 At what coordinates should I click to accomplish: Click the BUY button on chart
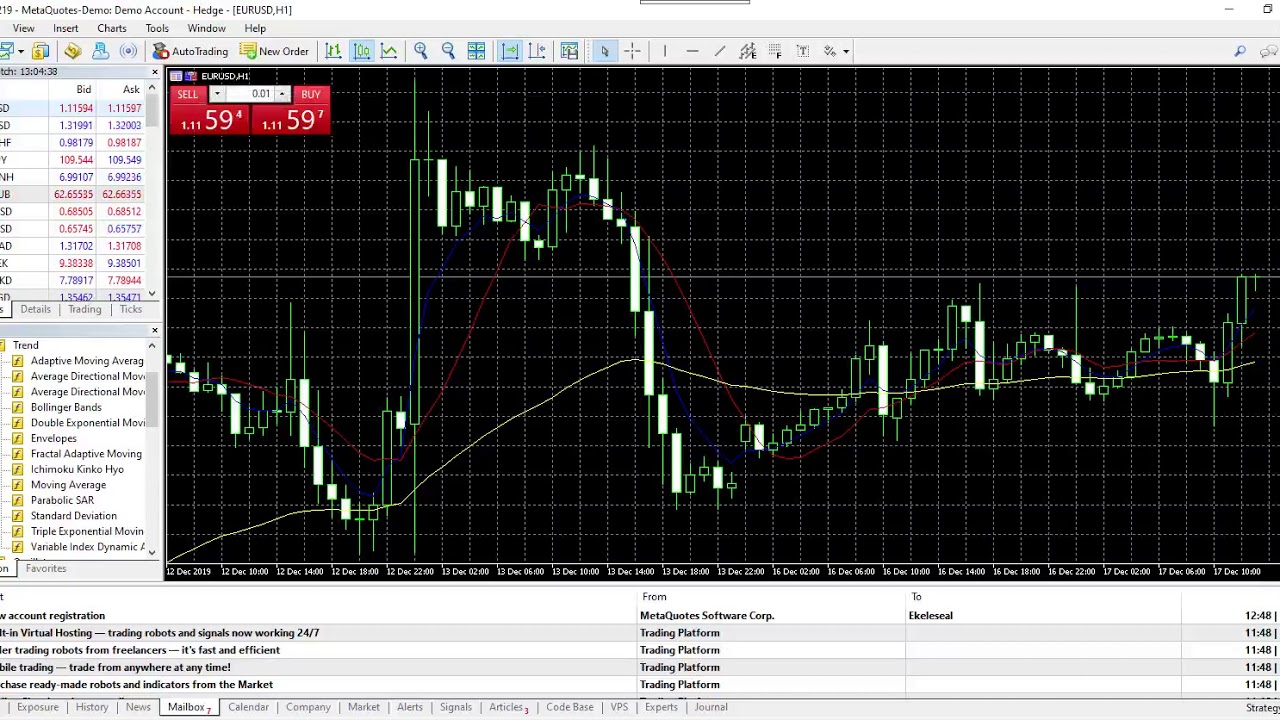point(311,94)
